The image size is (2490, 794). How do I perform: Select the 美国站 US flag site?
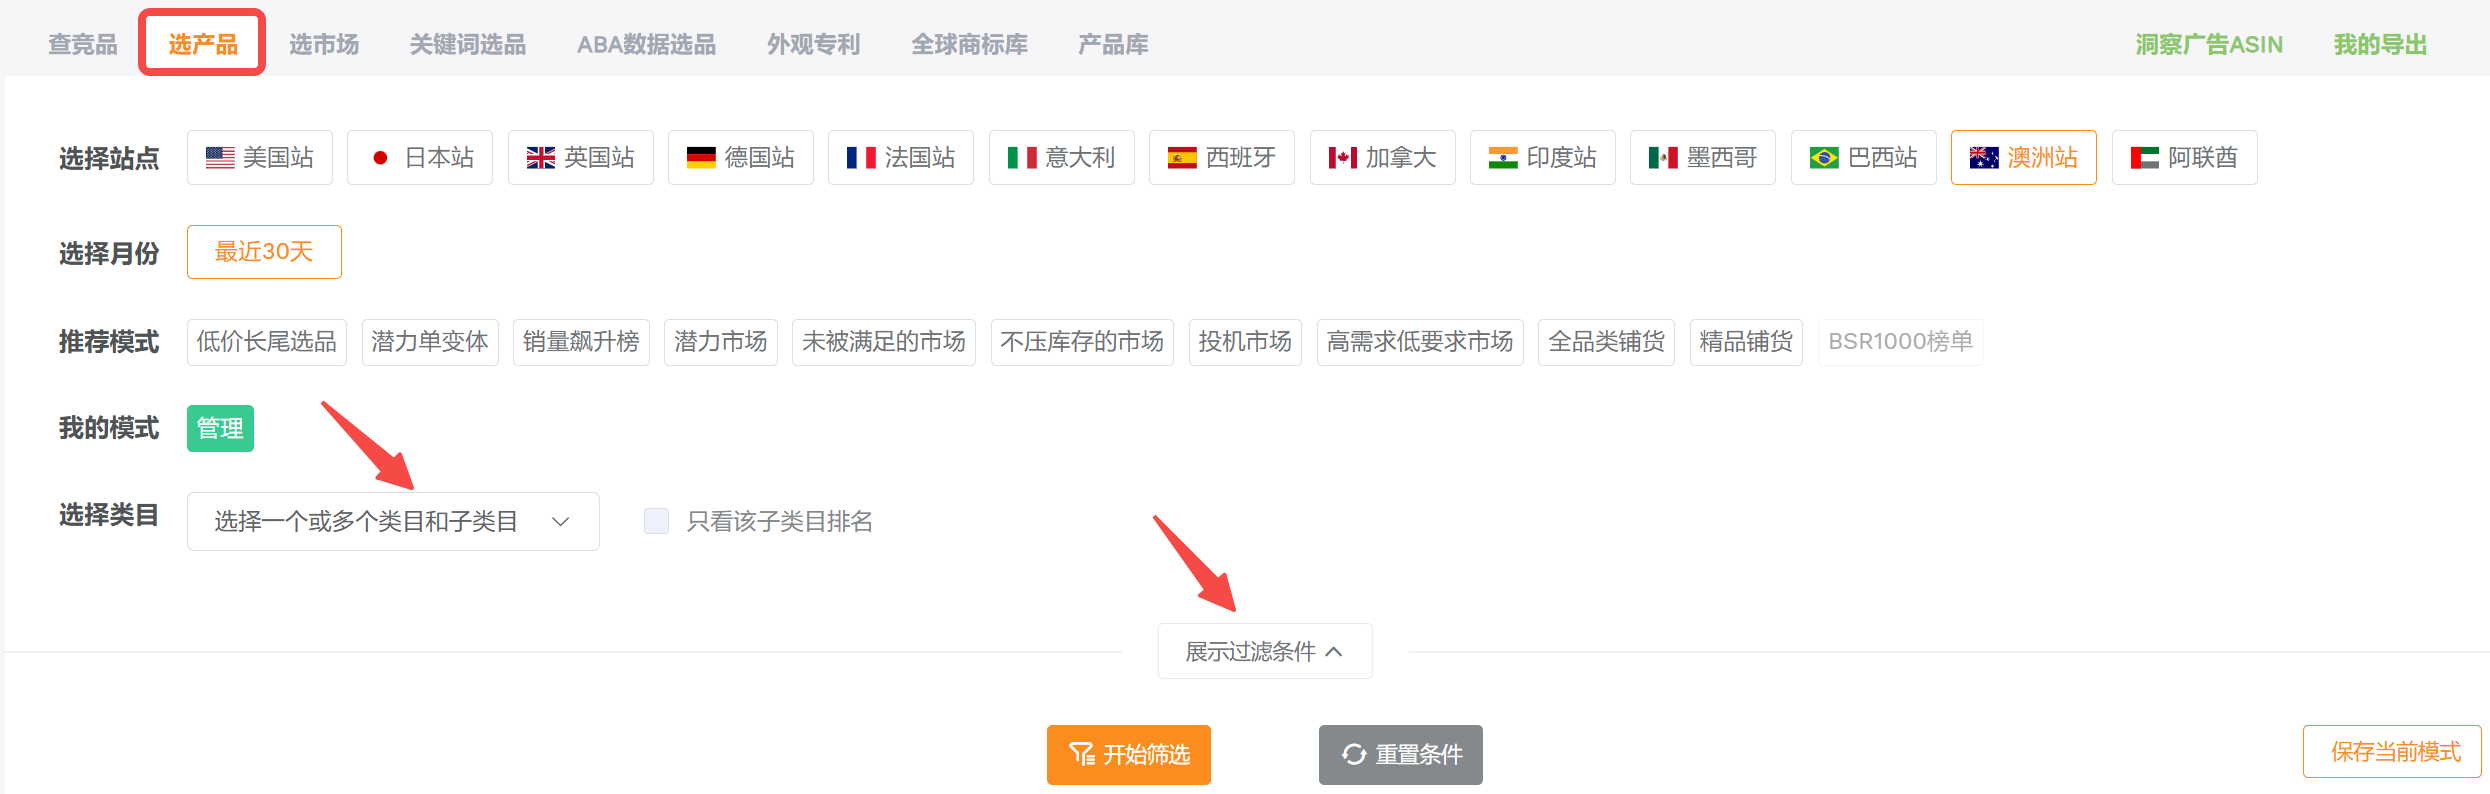pyautogui.click(x=260, y=157)
